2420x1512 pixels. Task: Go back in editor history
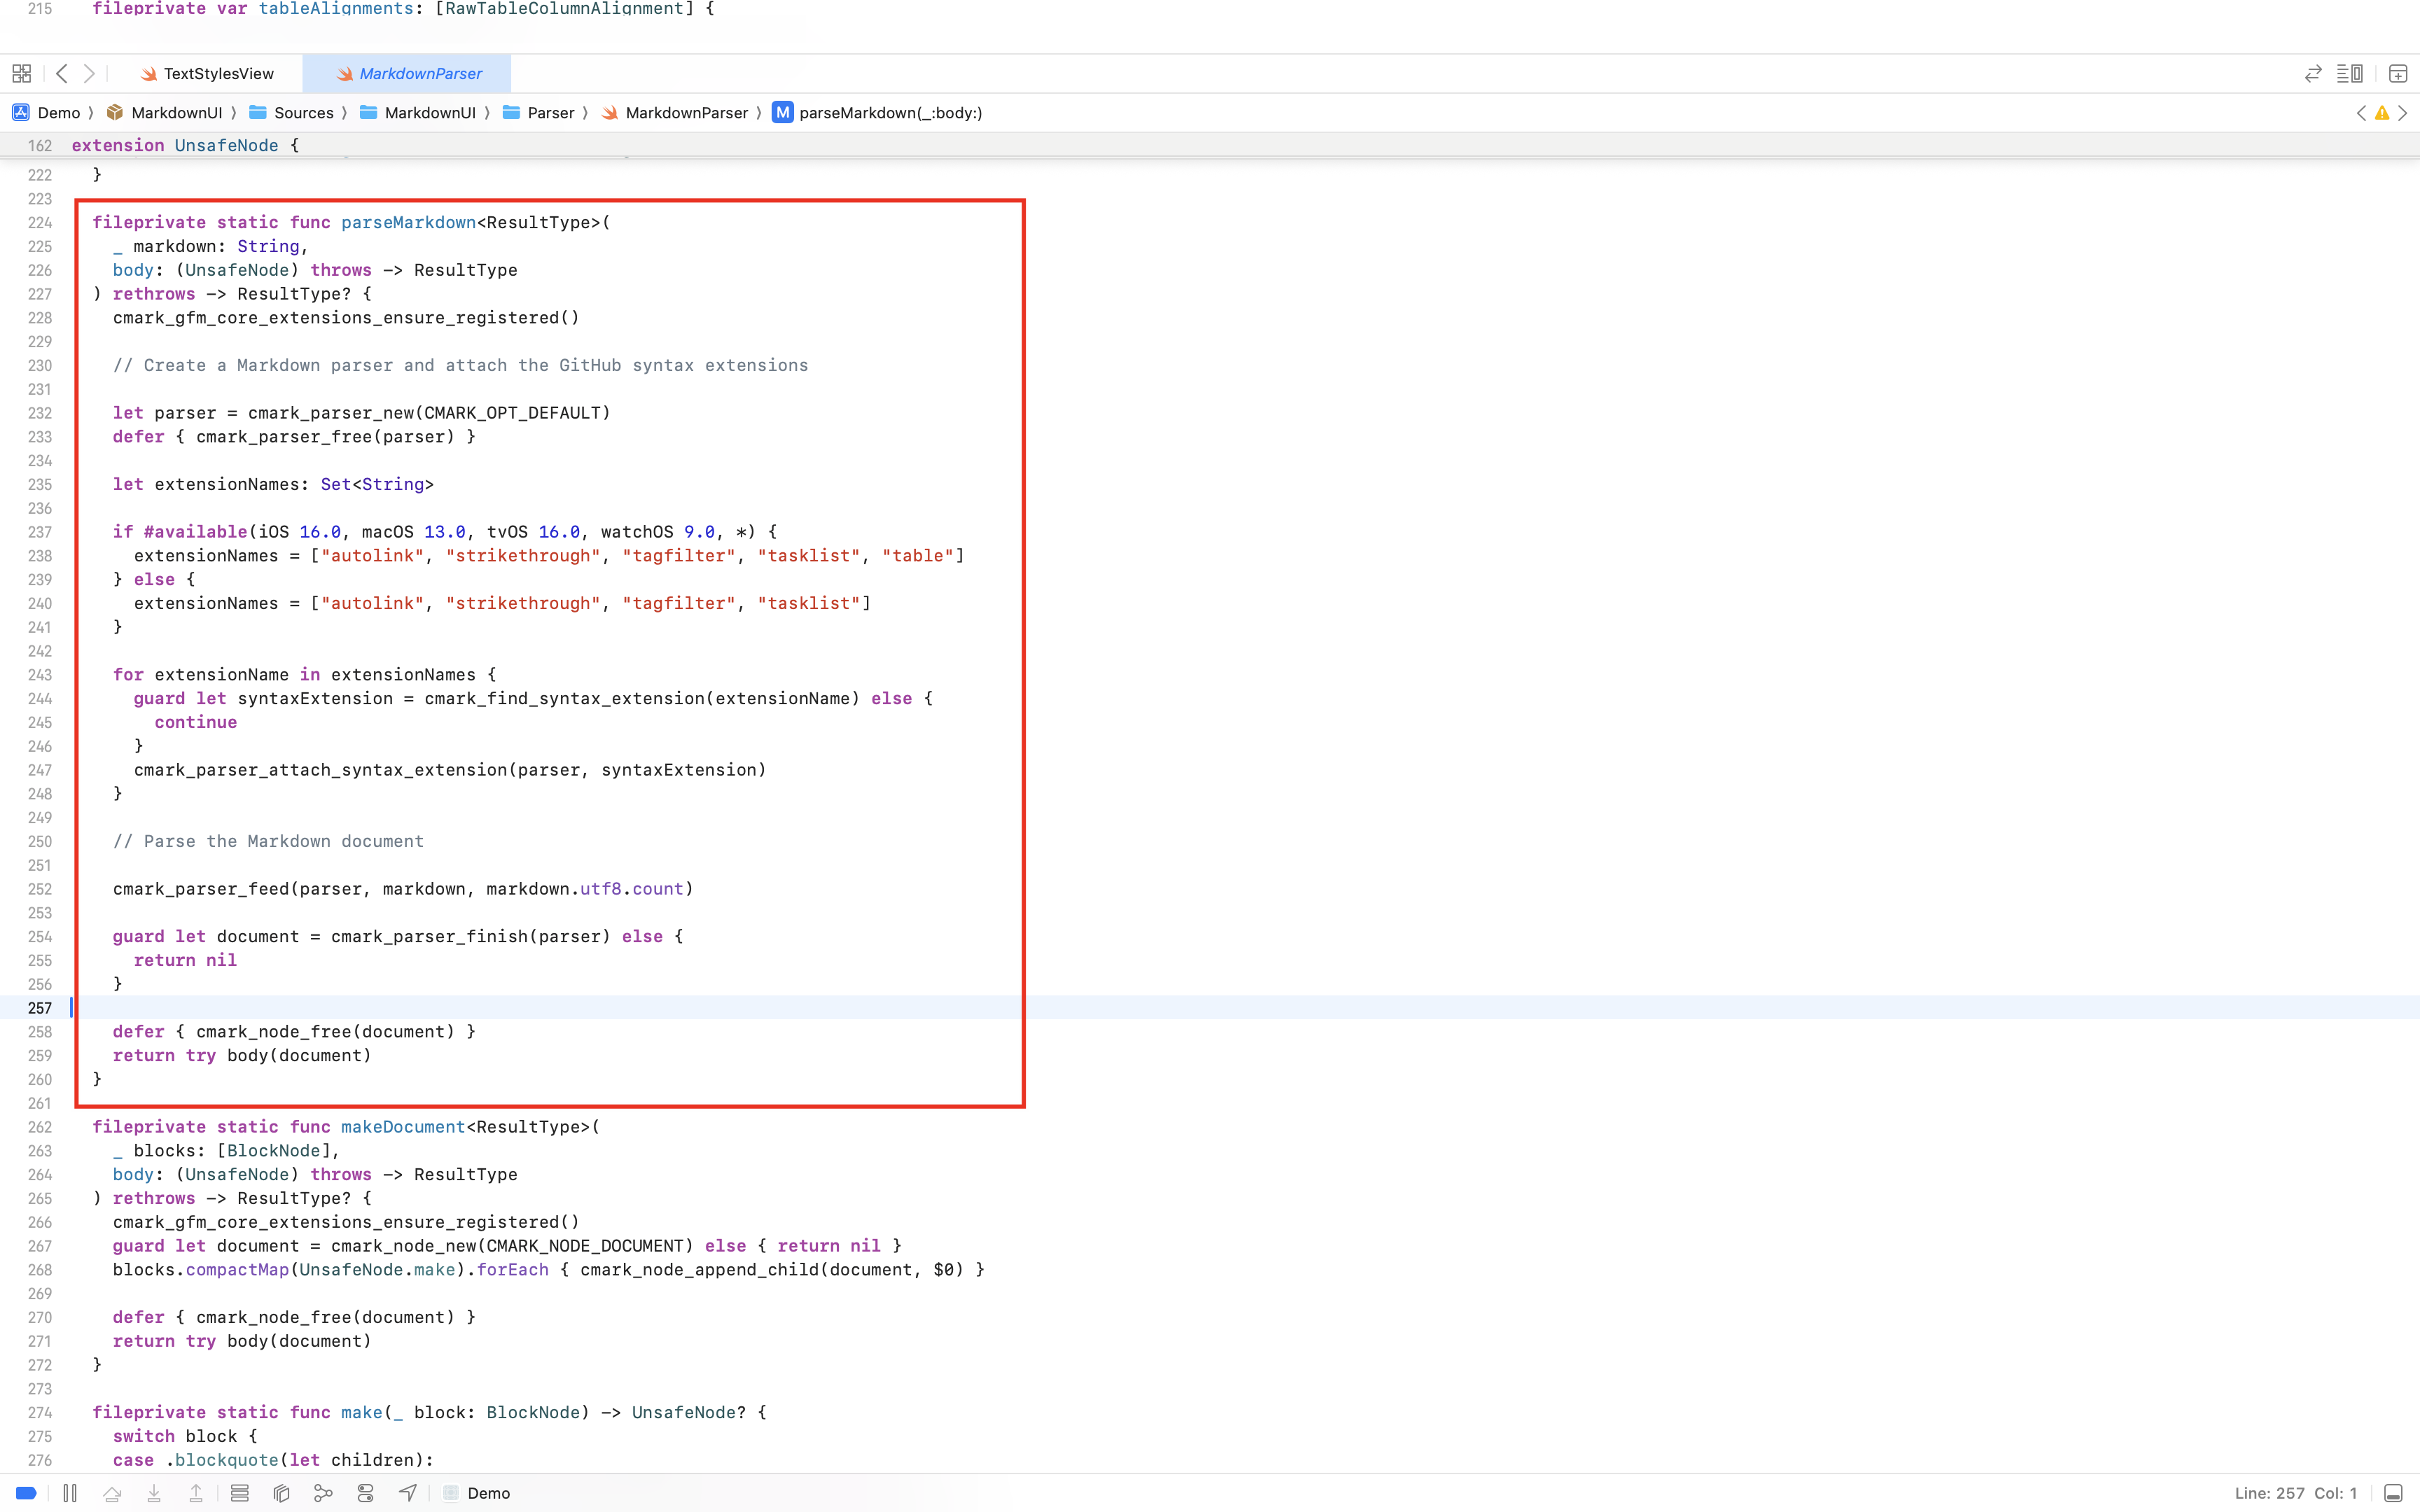click(x=62, y=73)
